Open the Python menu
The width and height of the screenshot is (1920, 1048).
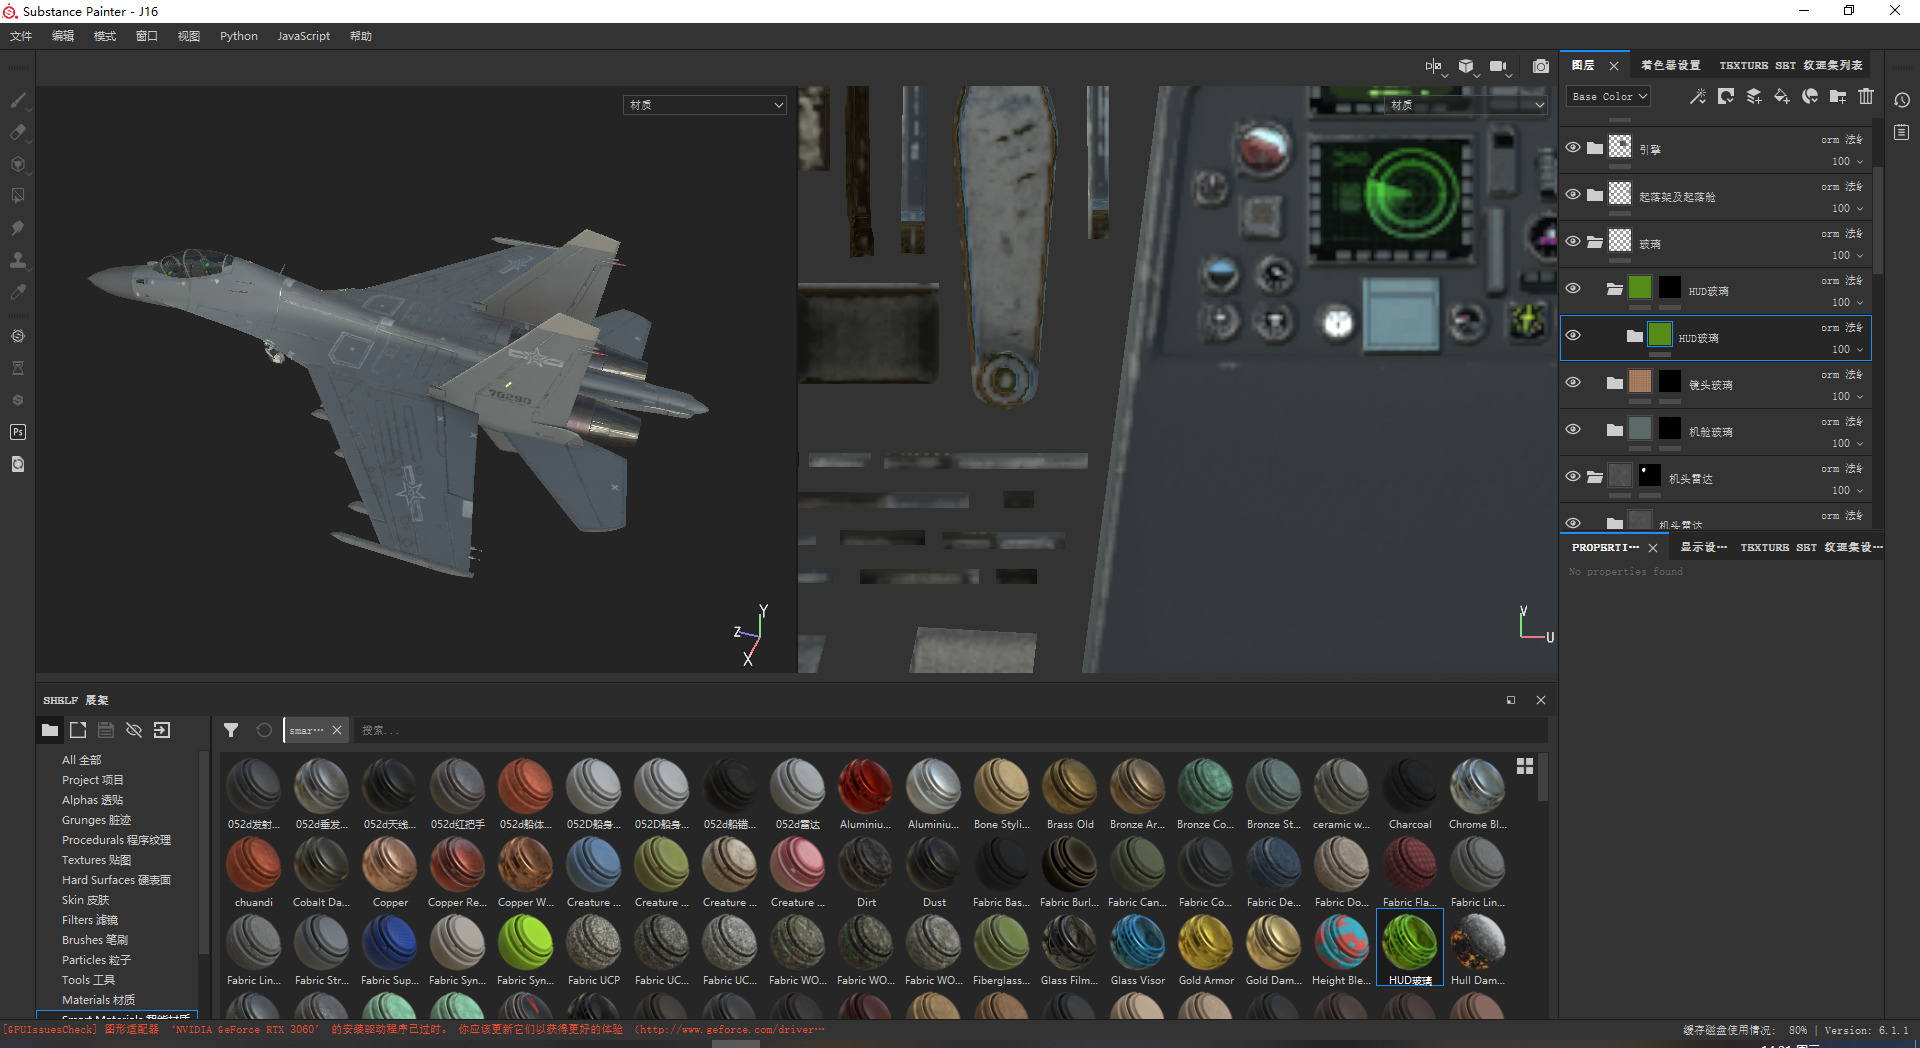pos(239,36)
